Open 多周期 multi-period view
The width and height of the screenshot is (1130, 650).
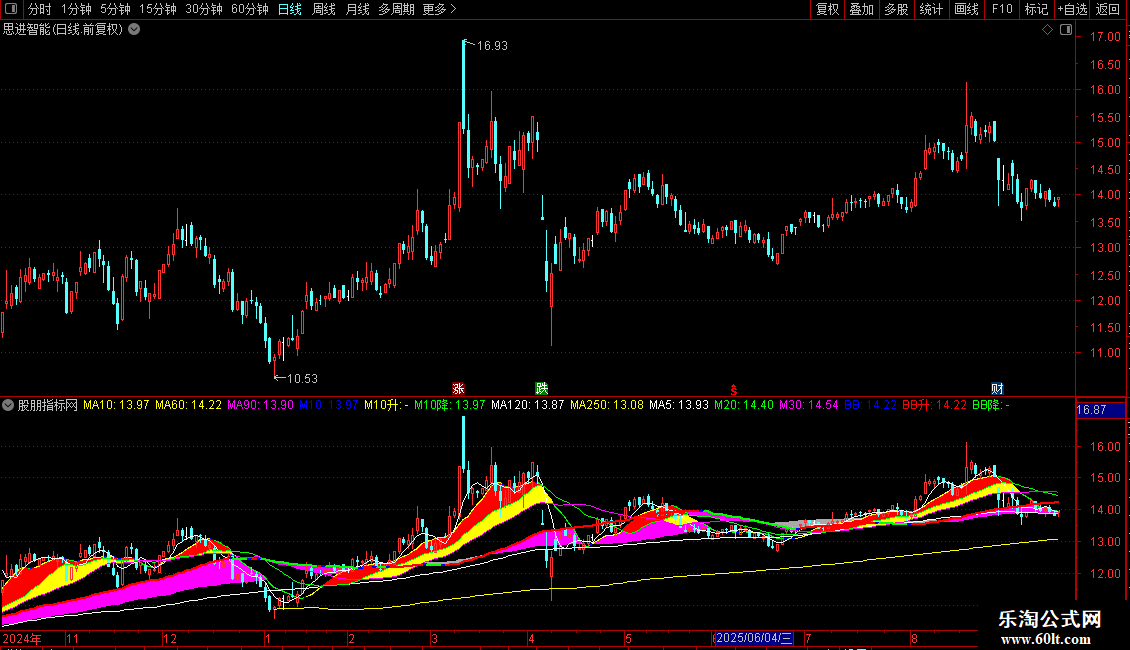tap(396, 9)
